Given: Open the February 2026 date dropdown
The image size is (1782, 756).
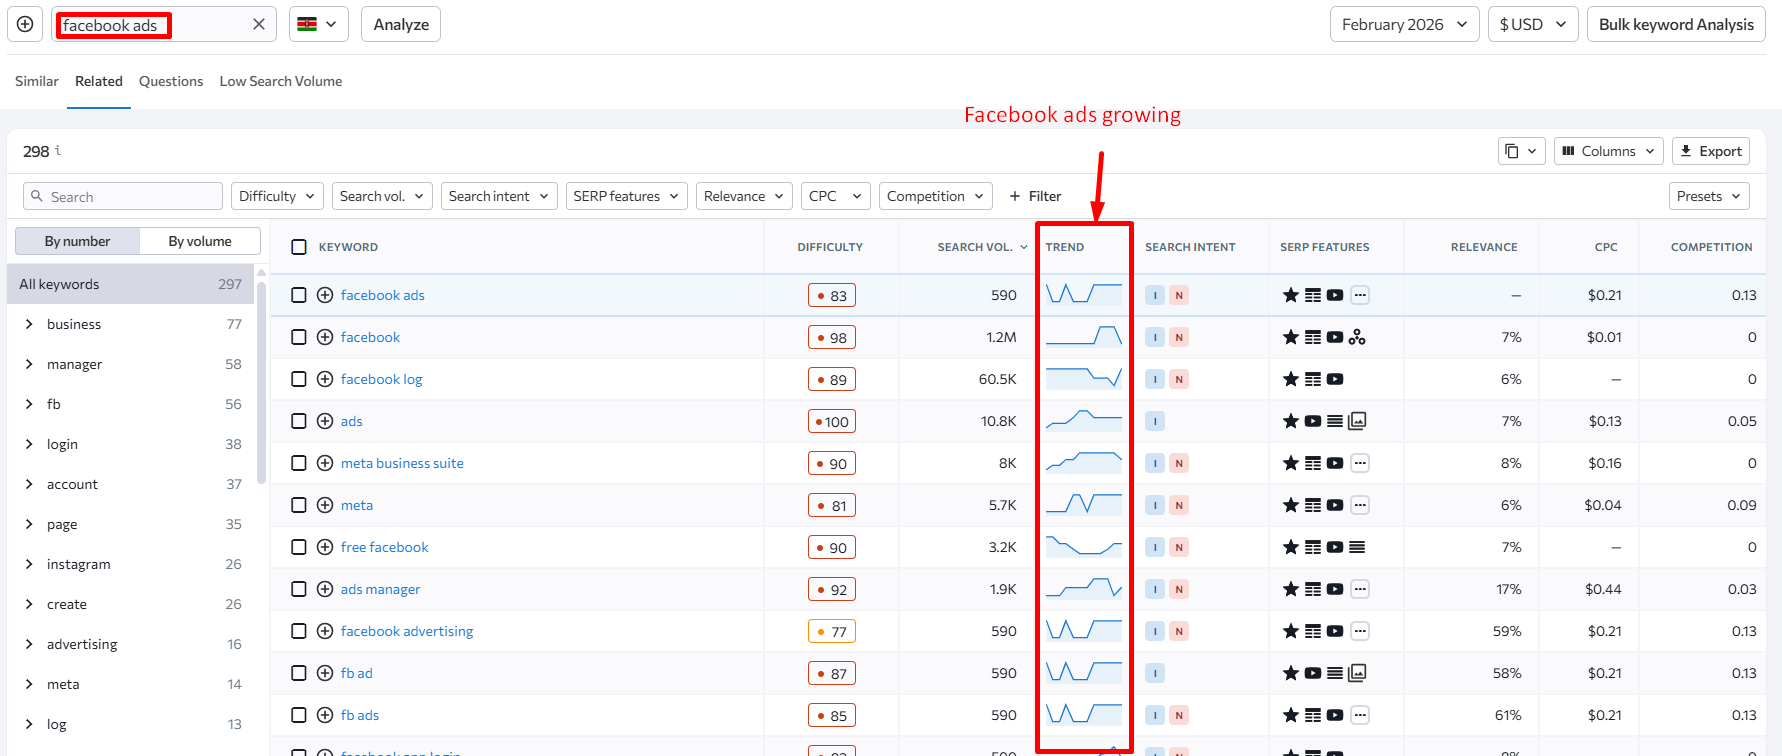Looking at the screenshot, I should (x=1404, y=24).
